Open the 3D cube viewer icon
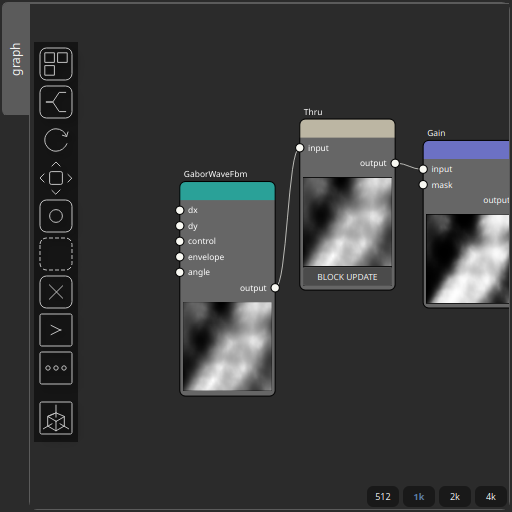The height and width of the screenshot is (512, 512). point(56,418)
